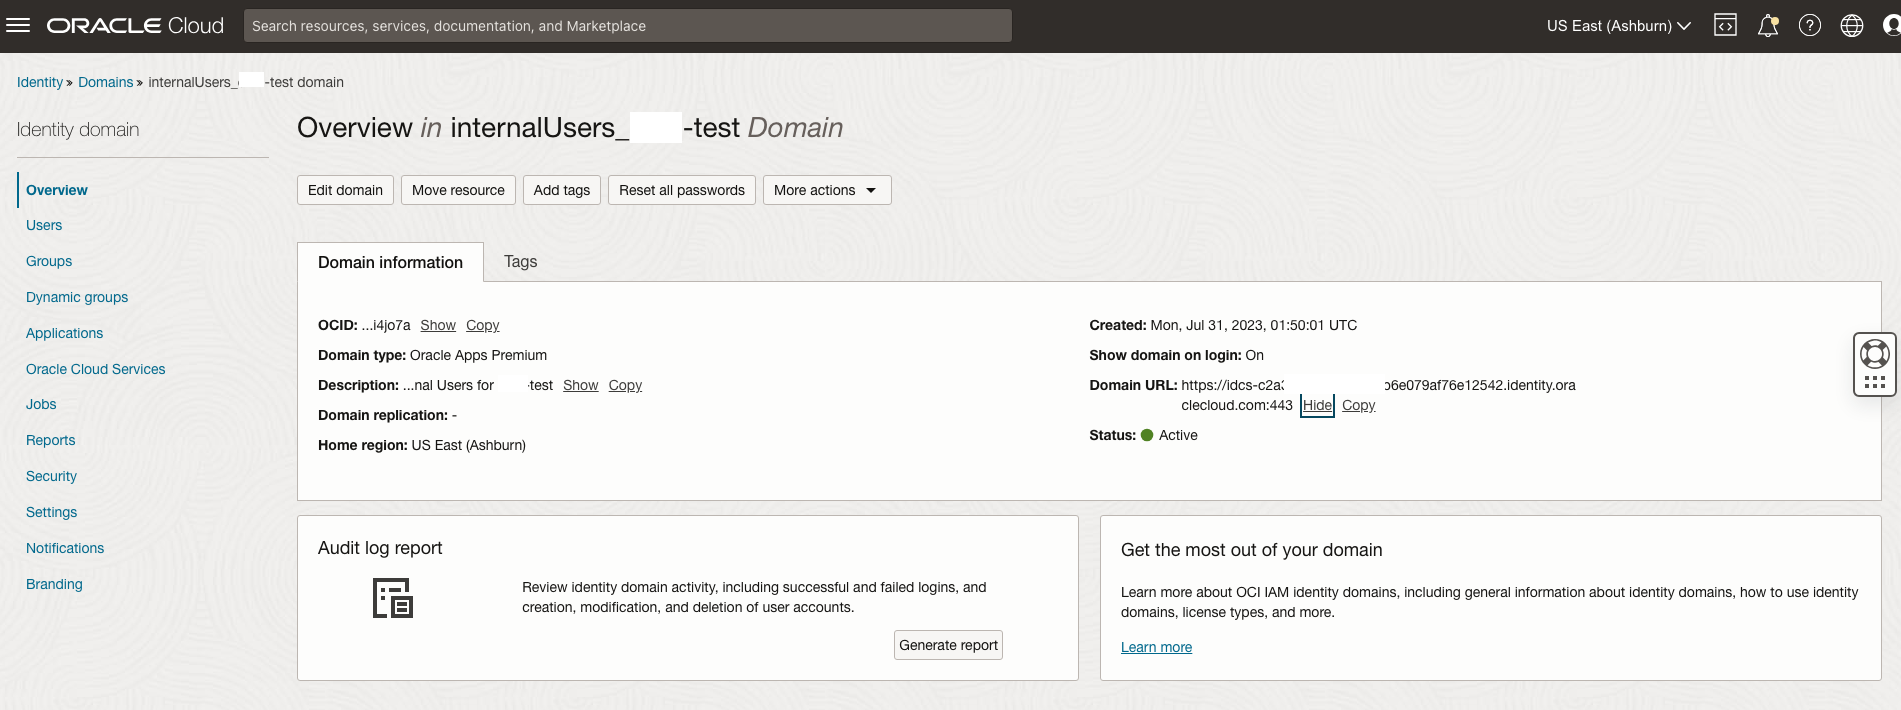The height and width of the screenshot is (710, 1901).
Task: Open the US East (Ashburn) region selector
Action: pyautogui.click(x=1618, y=26)
